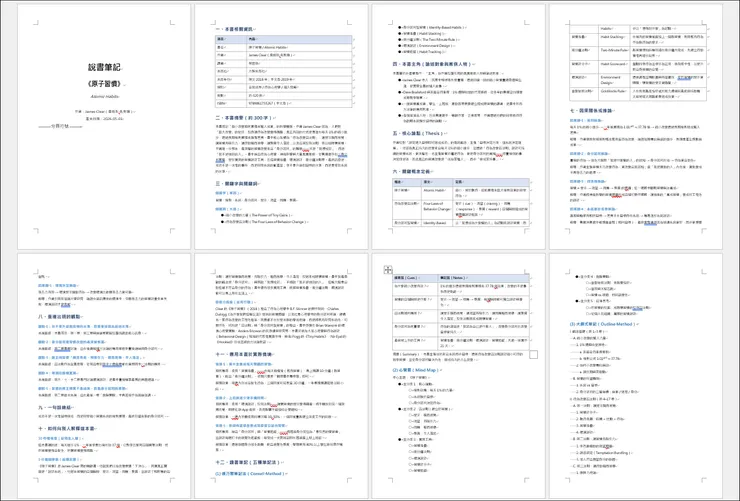Click the heading 十二、讀書筆記（五種筆記法）
The height and width of the screenshot is (501, 740).
[x=249, y=462]
